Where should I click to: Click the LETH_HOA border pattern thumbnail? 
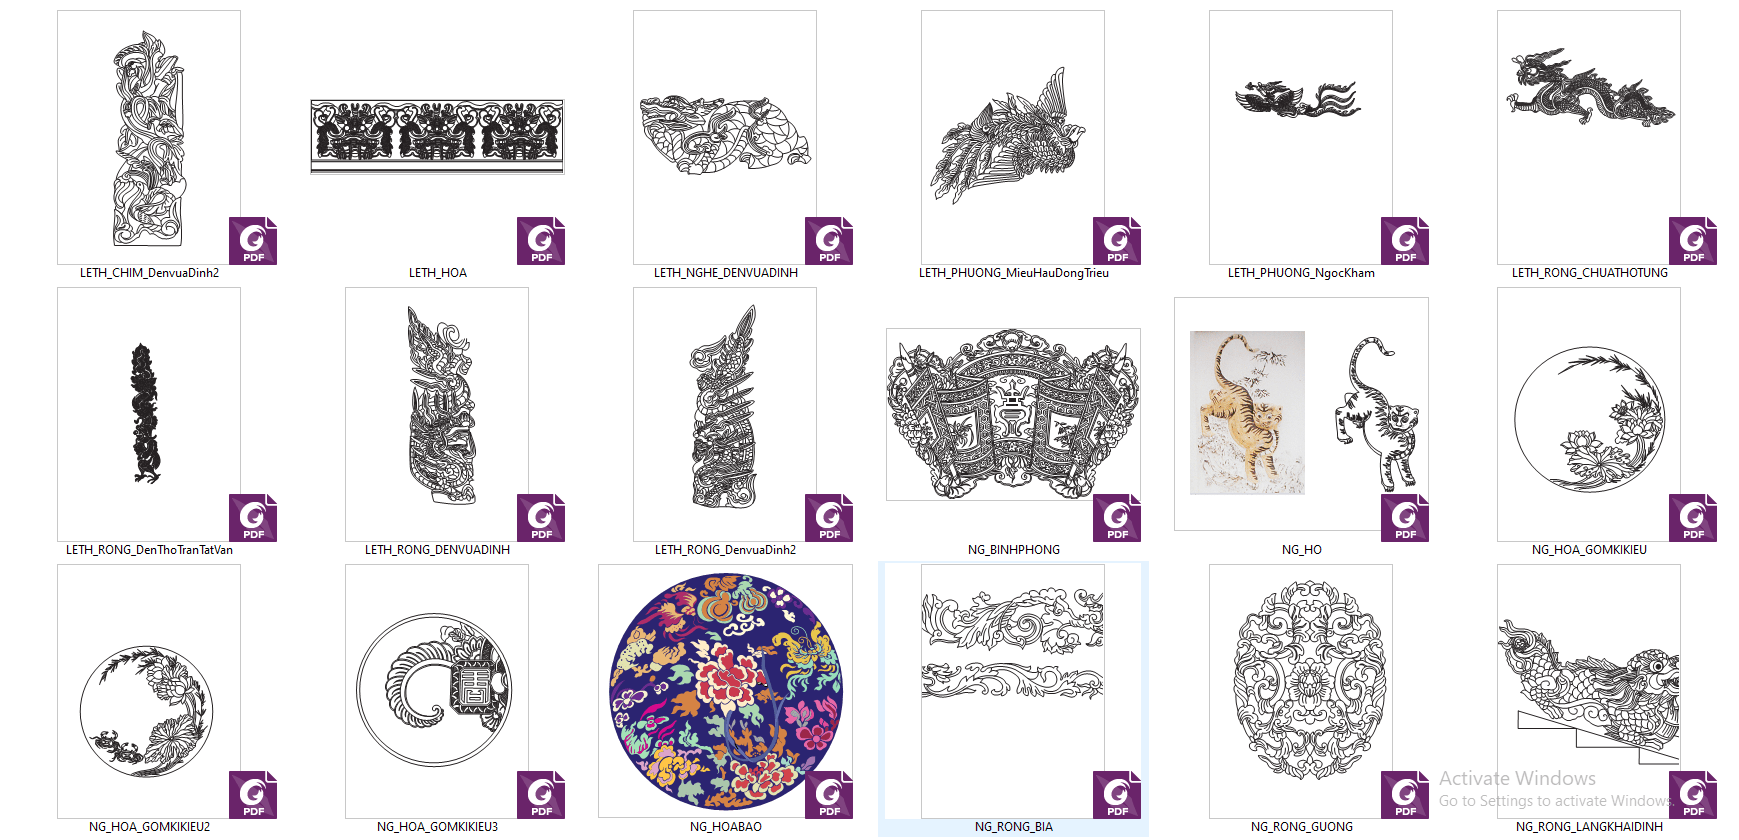[x=437, y=137]
